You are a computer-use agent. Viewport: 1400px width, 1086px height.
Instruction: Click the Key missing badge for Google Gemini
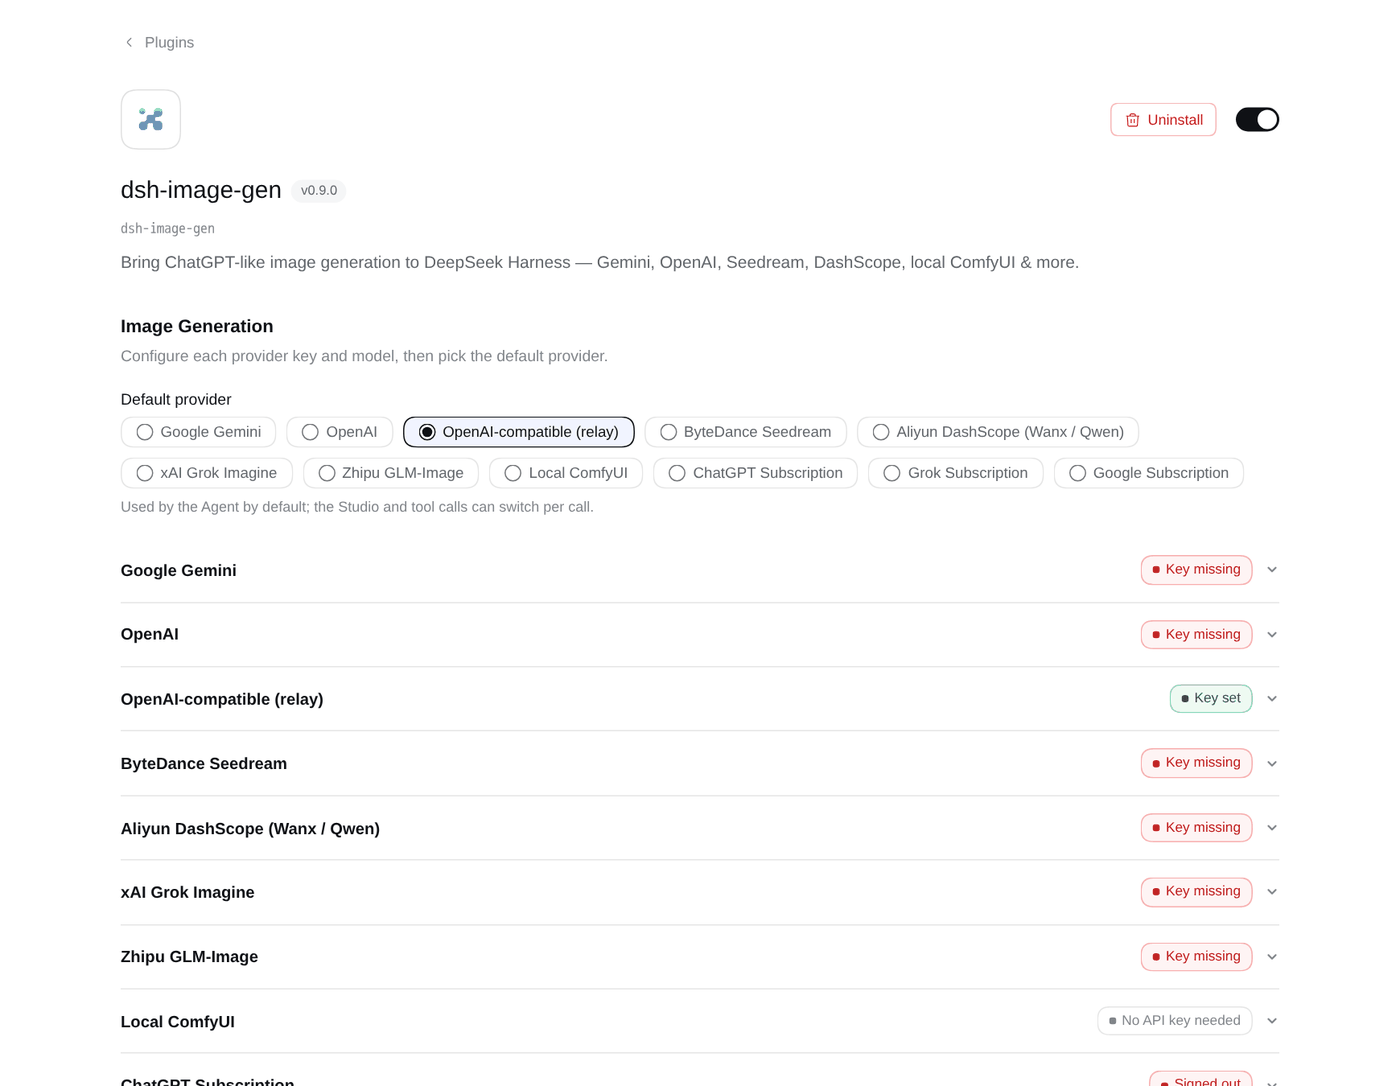coord(1196,570)
